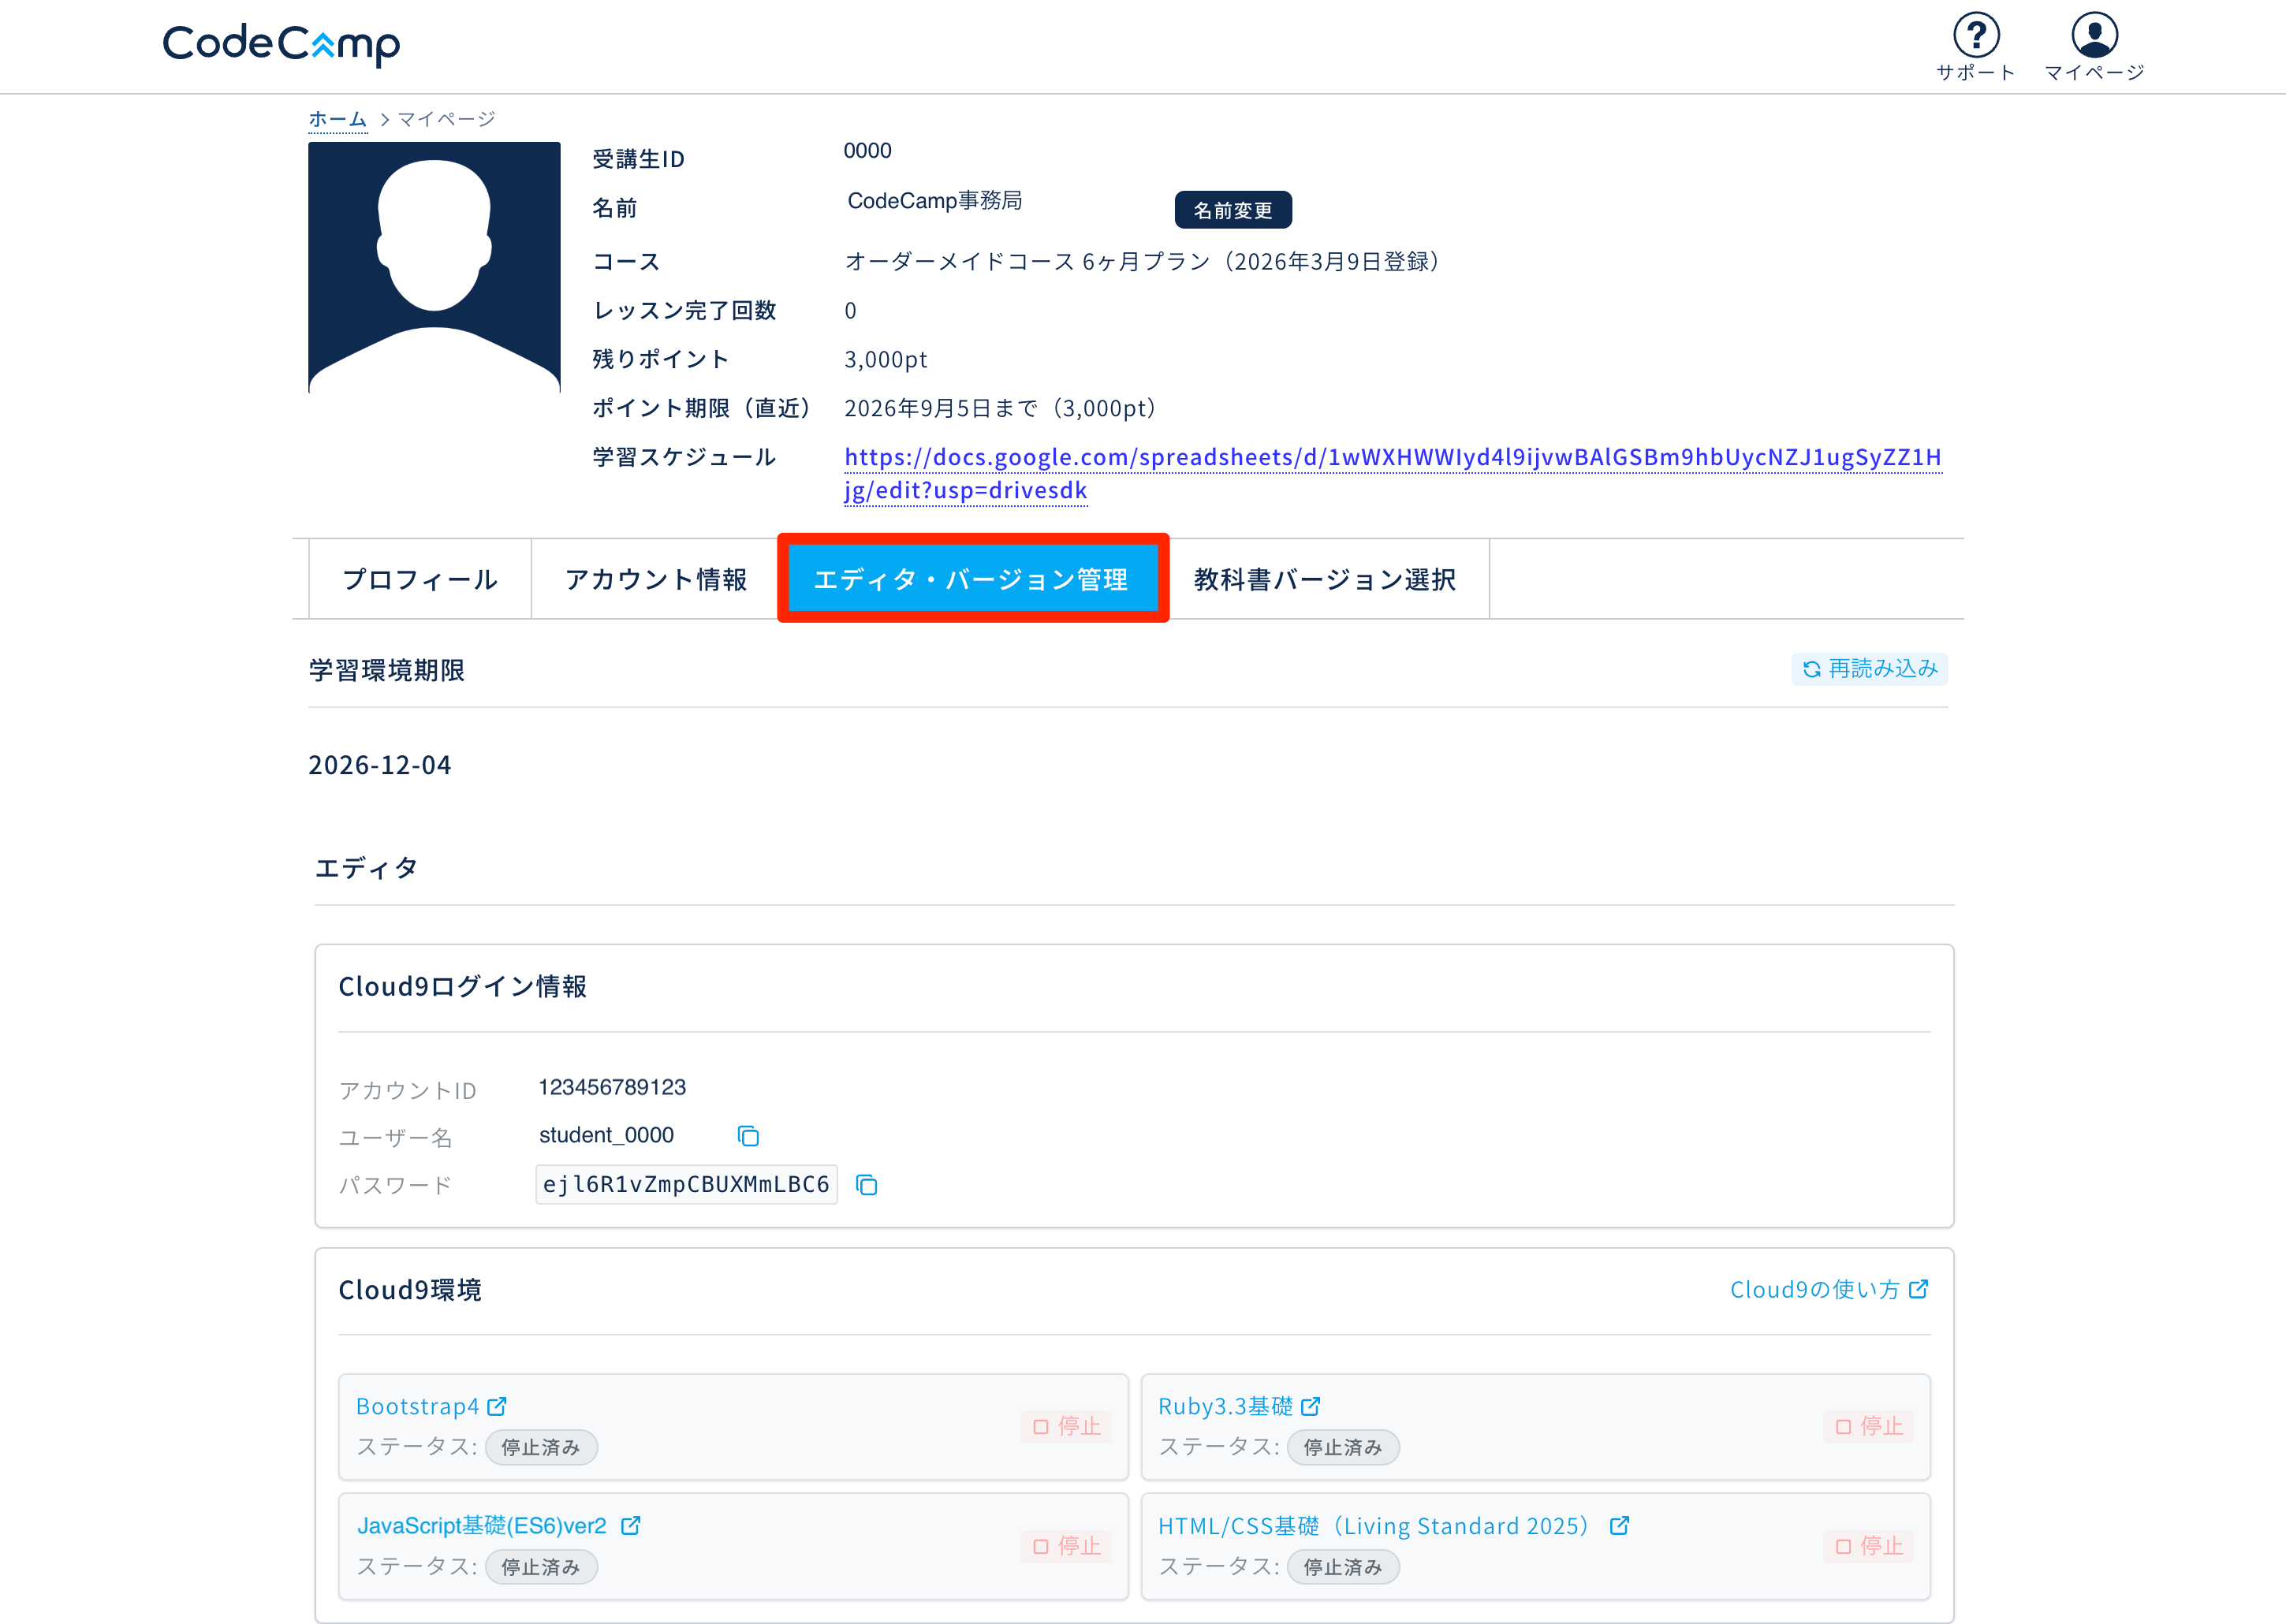Click the 3,000pt remaining points value
The width and height of the screenshot is (2286, 1624).
coord(886,359)
